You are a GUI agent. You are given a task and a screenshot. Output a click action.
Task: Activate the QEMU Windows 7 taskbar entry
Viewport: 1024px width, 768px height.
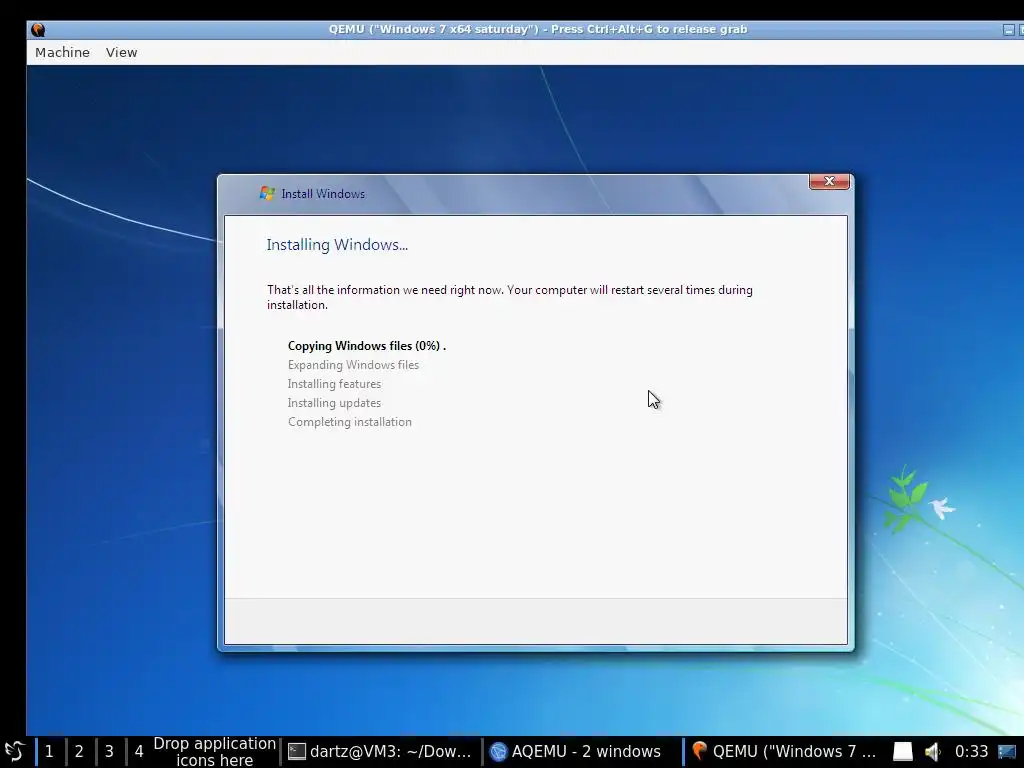[784, 751]
